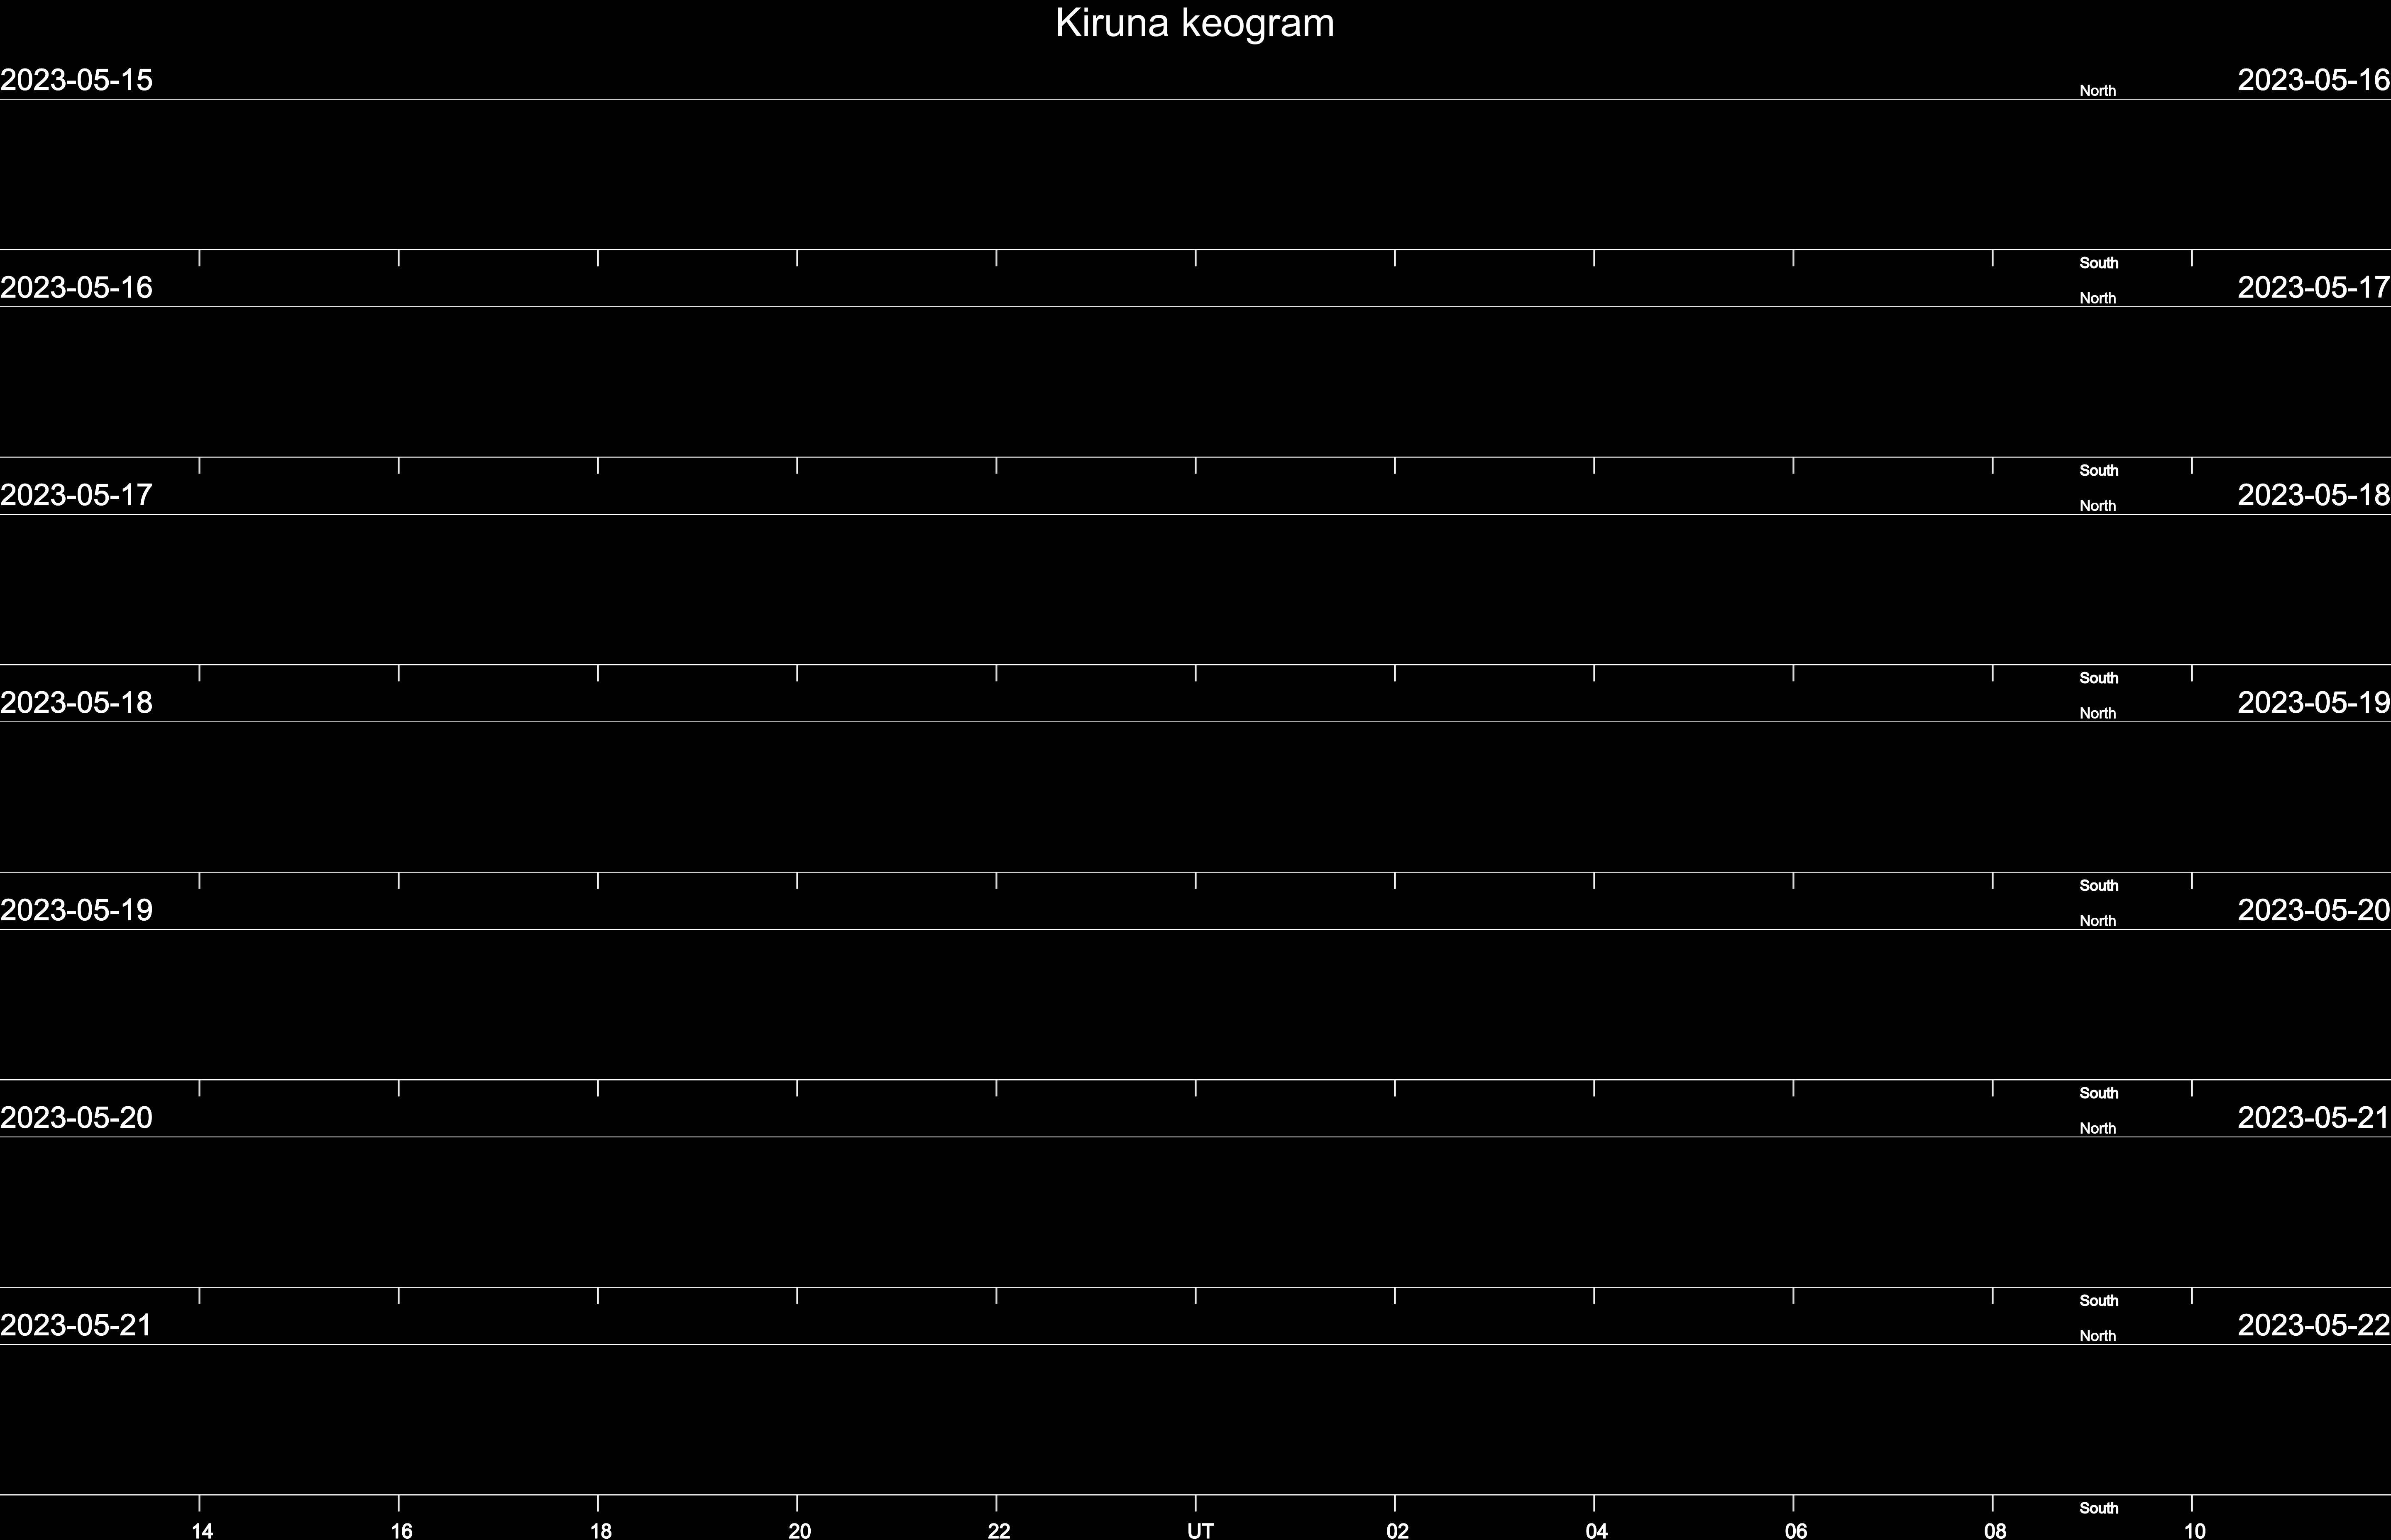
Task: Click 'South' label of row starting 2023-05-18
Action: [2099, 886]
